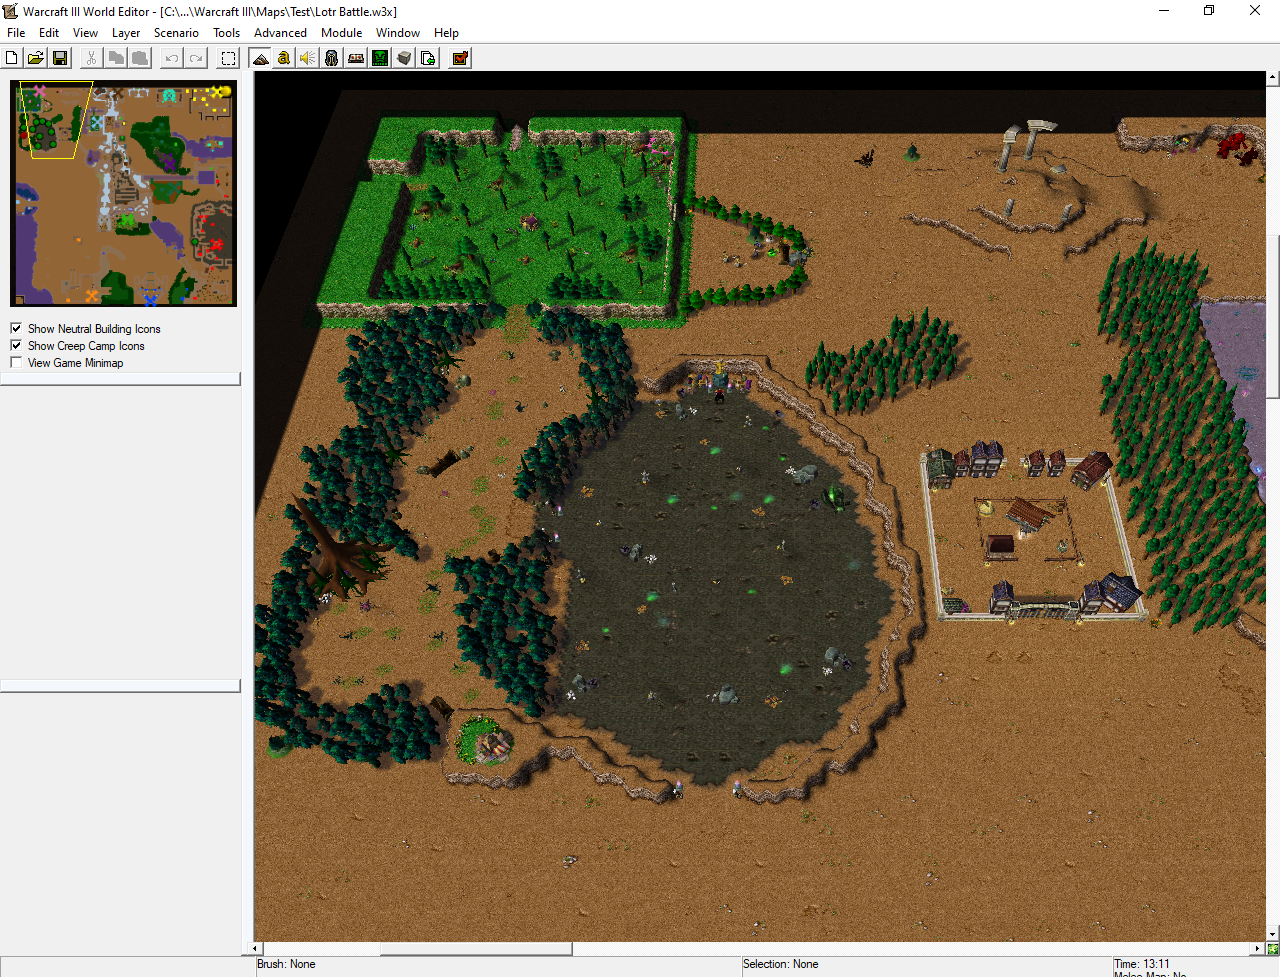The width and height of the screenshot is (1280, 977).
Task: Save the map using the floppy disk icon
Action: point(60,58)
